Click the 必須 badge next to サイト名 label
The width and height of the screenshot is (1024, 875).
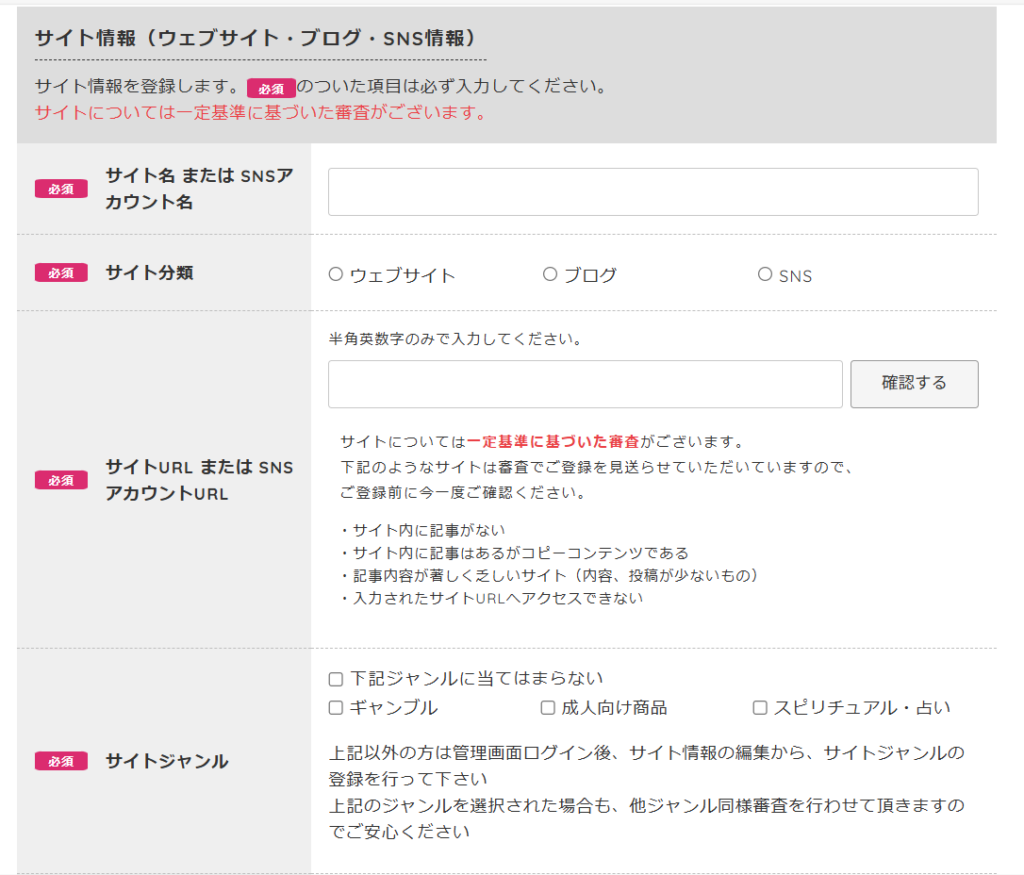[x=61, y=189]
